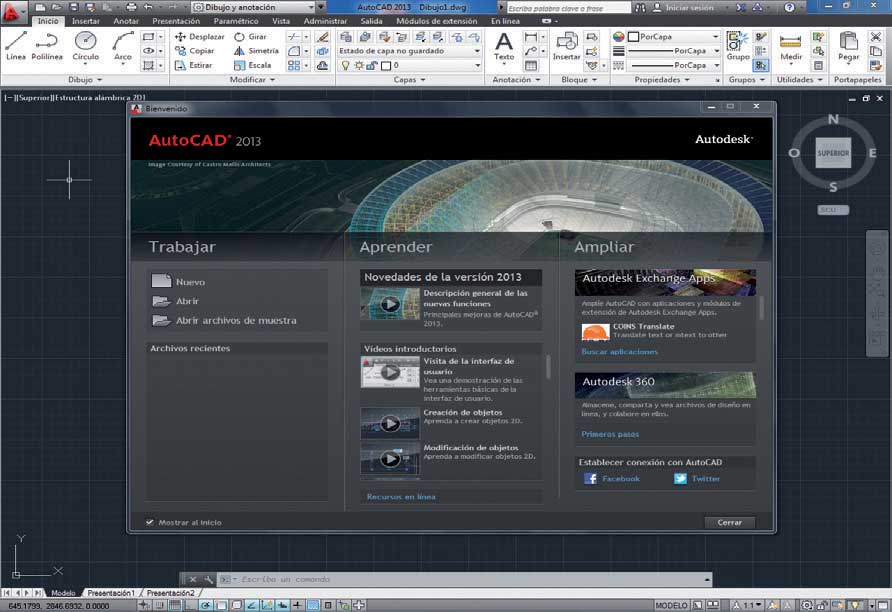Click the Grupo tool icon
The height and width of the screenshot is (612, 892).
point(738,46)
